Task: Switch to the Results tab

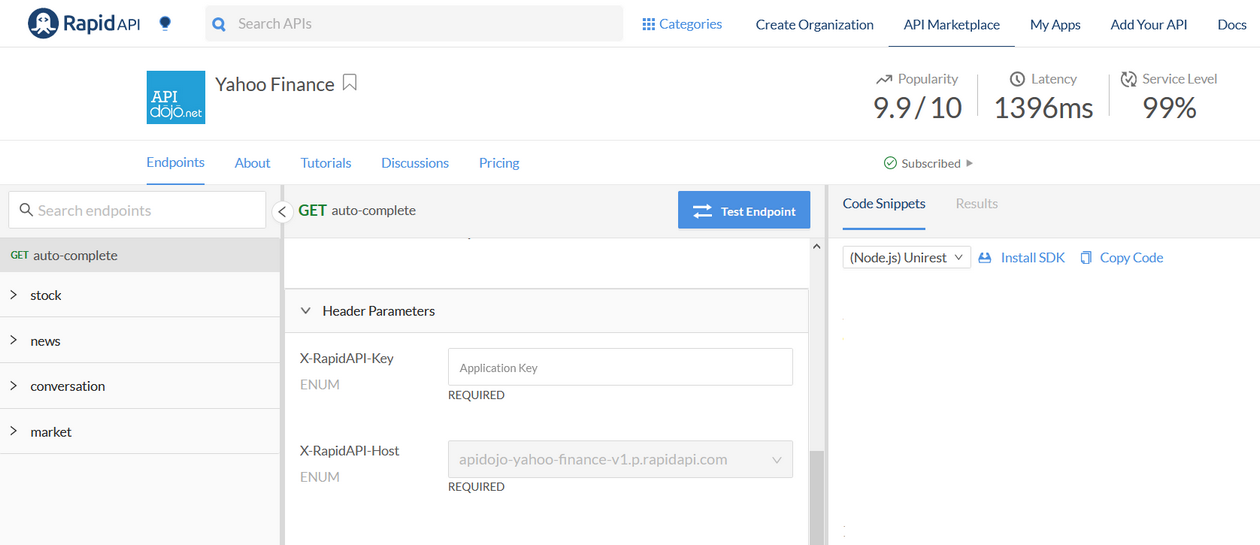Action: click(976, 204)
